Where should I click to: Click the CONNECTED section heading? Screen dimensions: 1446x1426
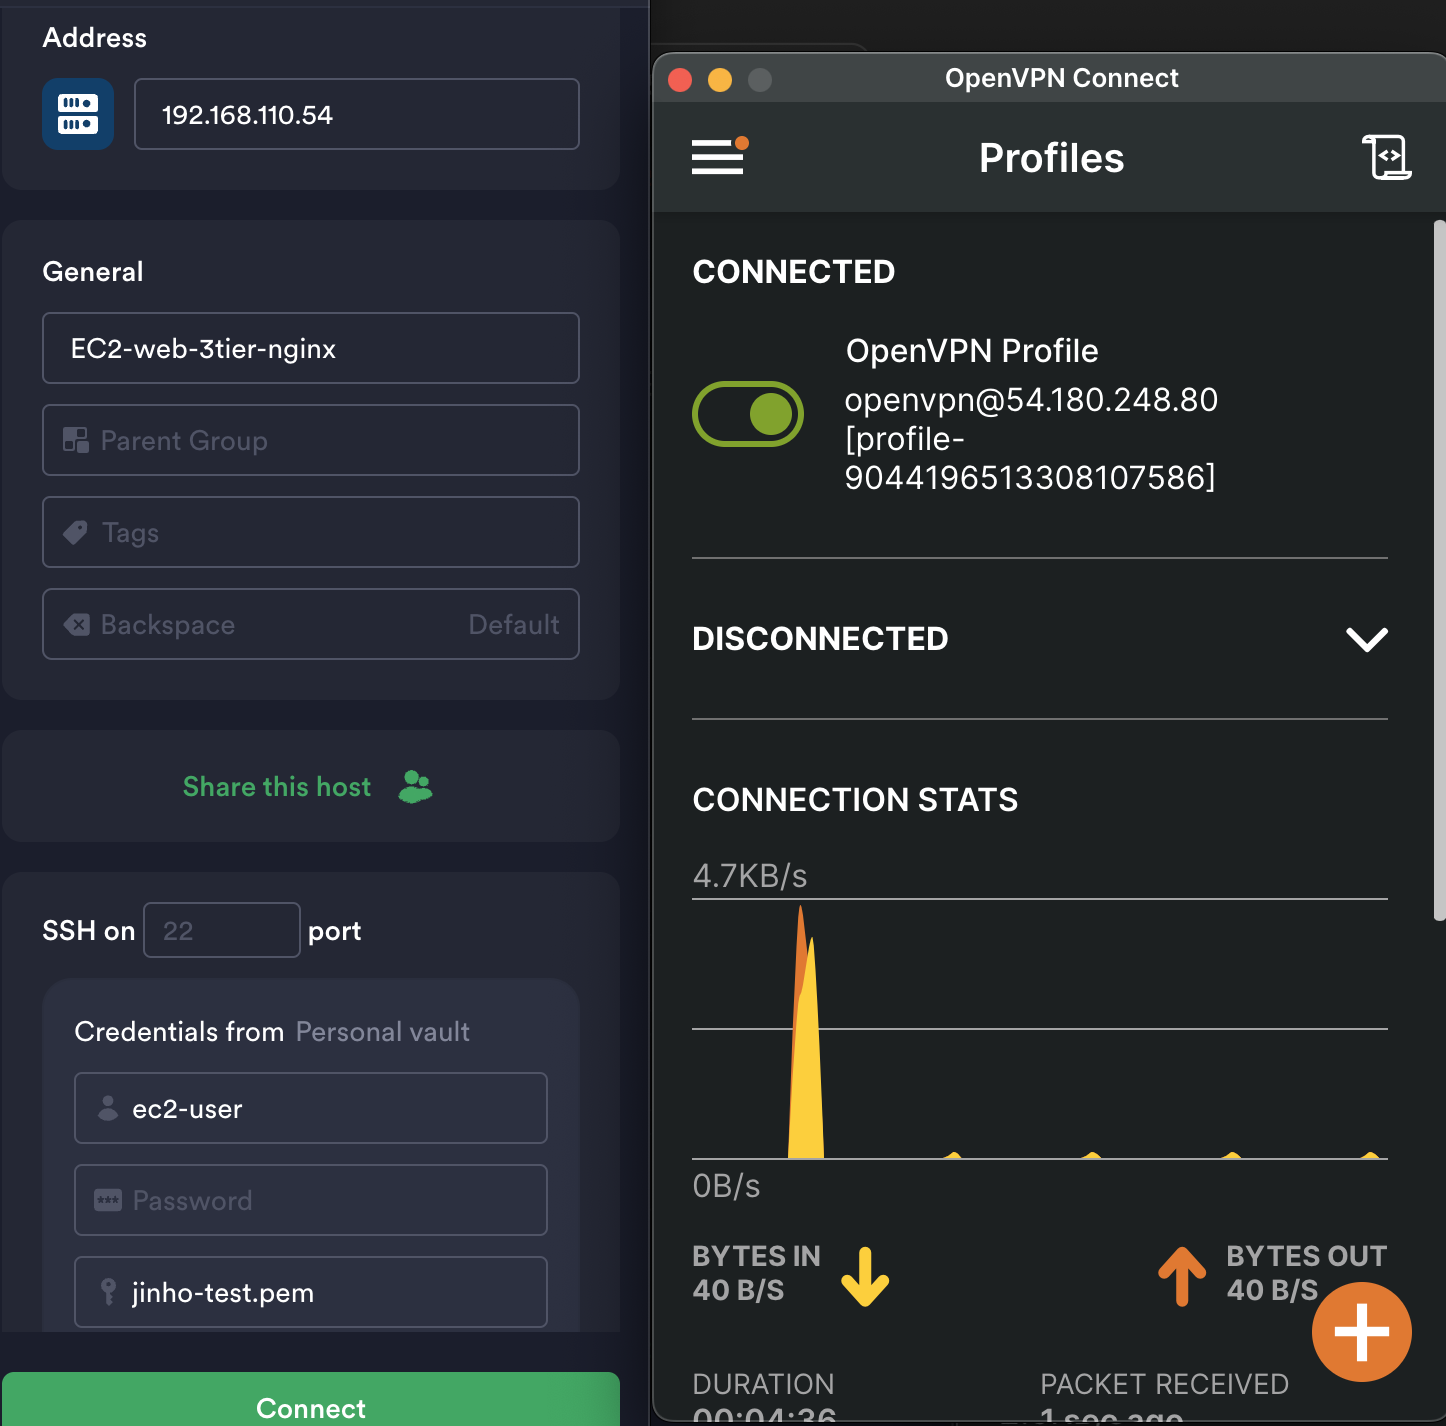point(794,272)
